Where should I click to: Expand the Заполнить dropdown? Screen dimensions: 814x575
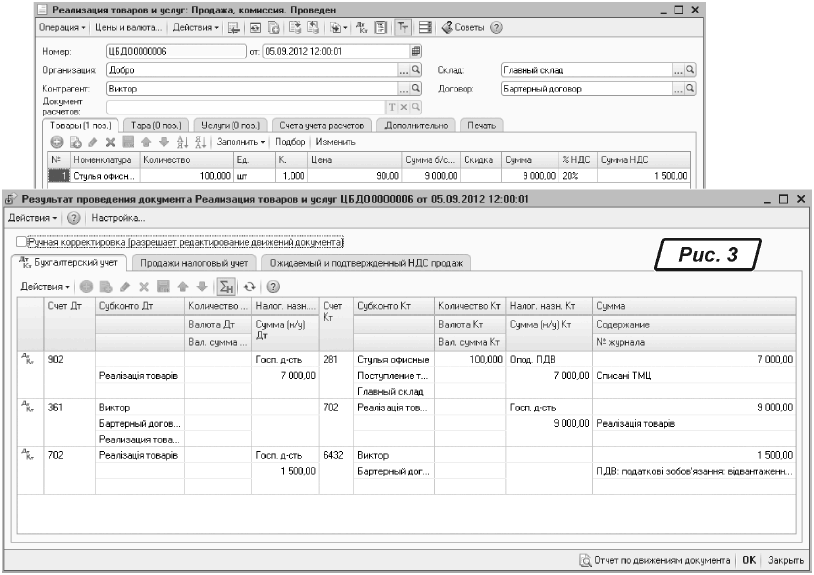[x=237, y=143]
